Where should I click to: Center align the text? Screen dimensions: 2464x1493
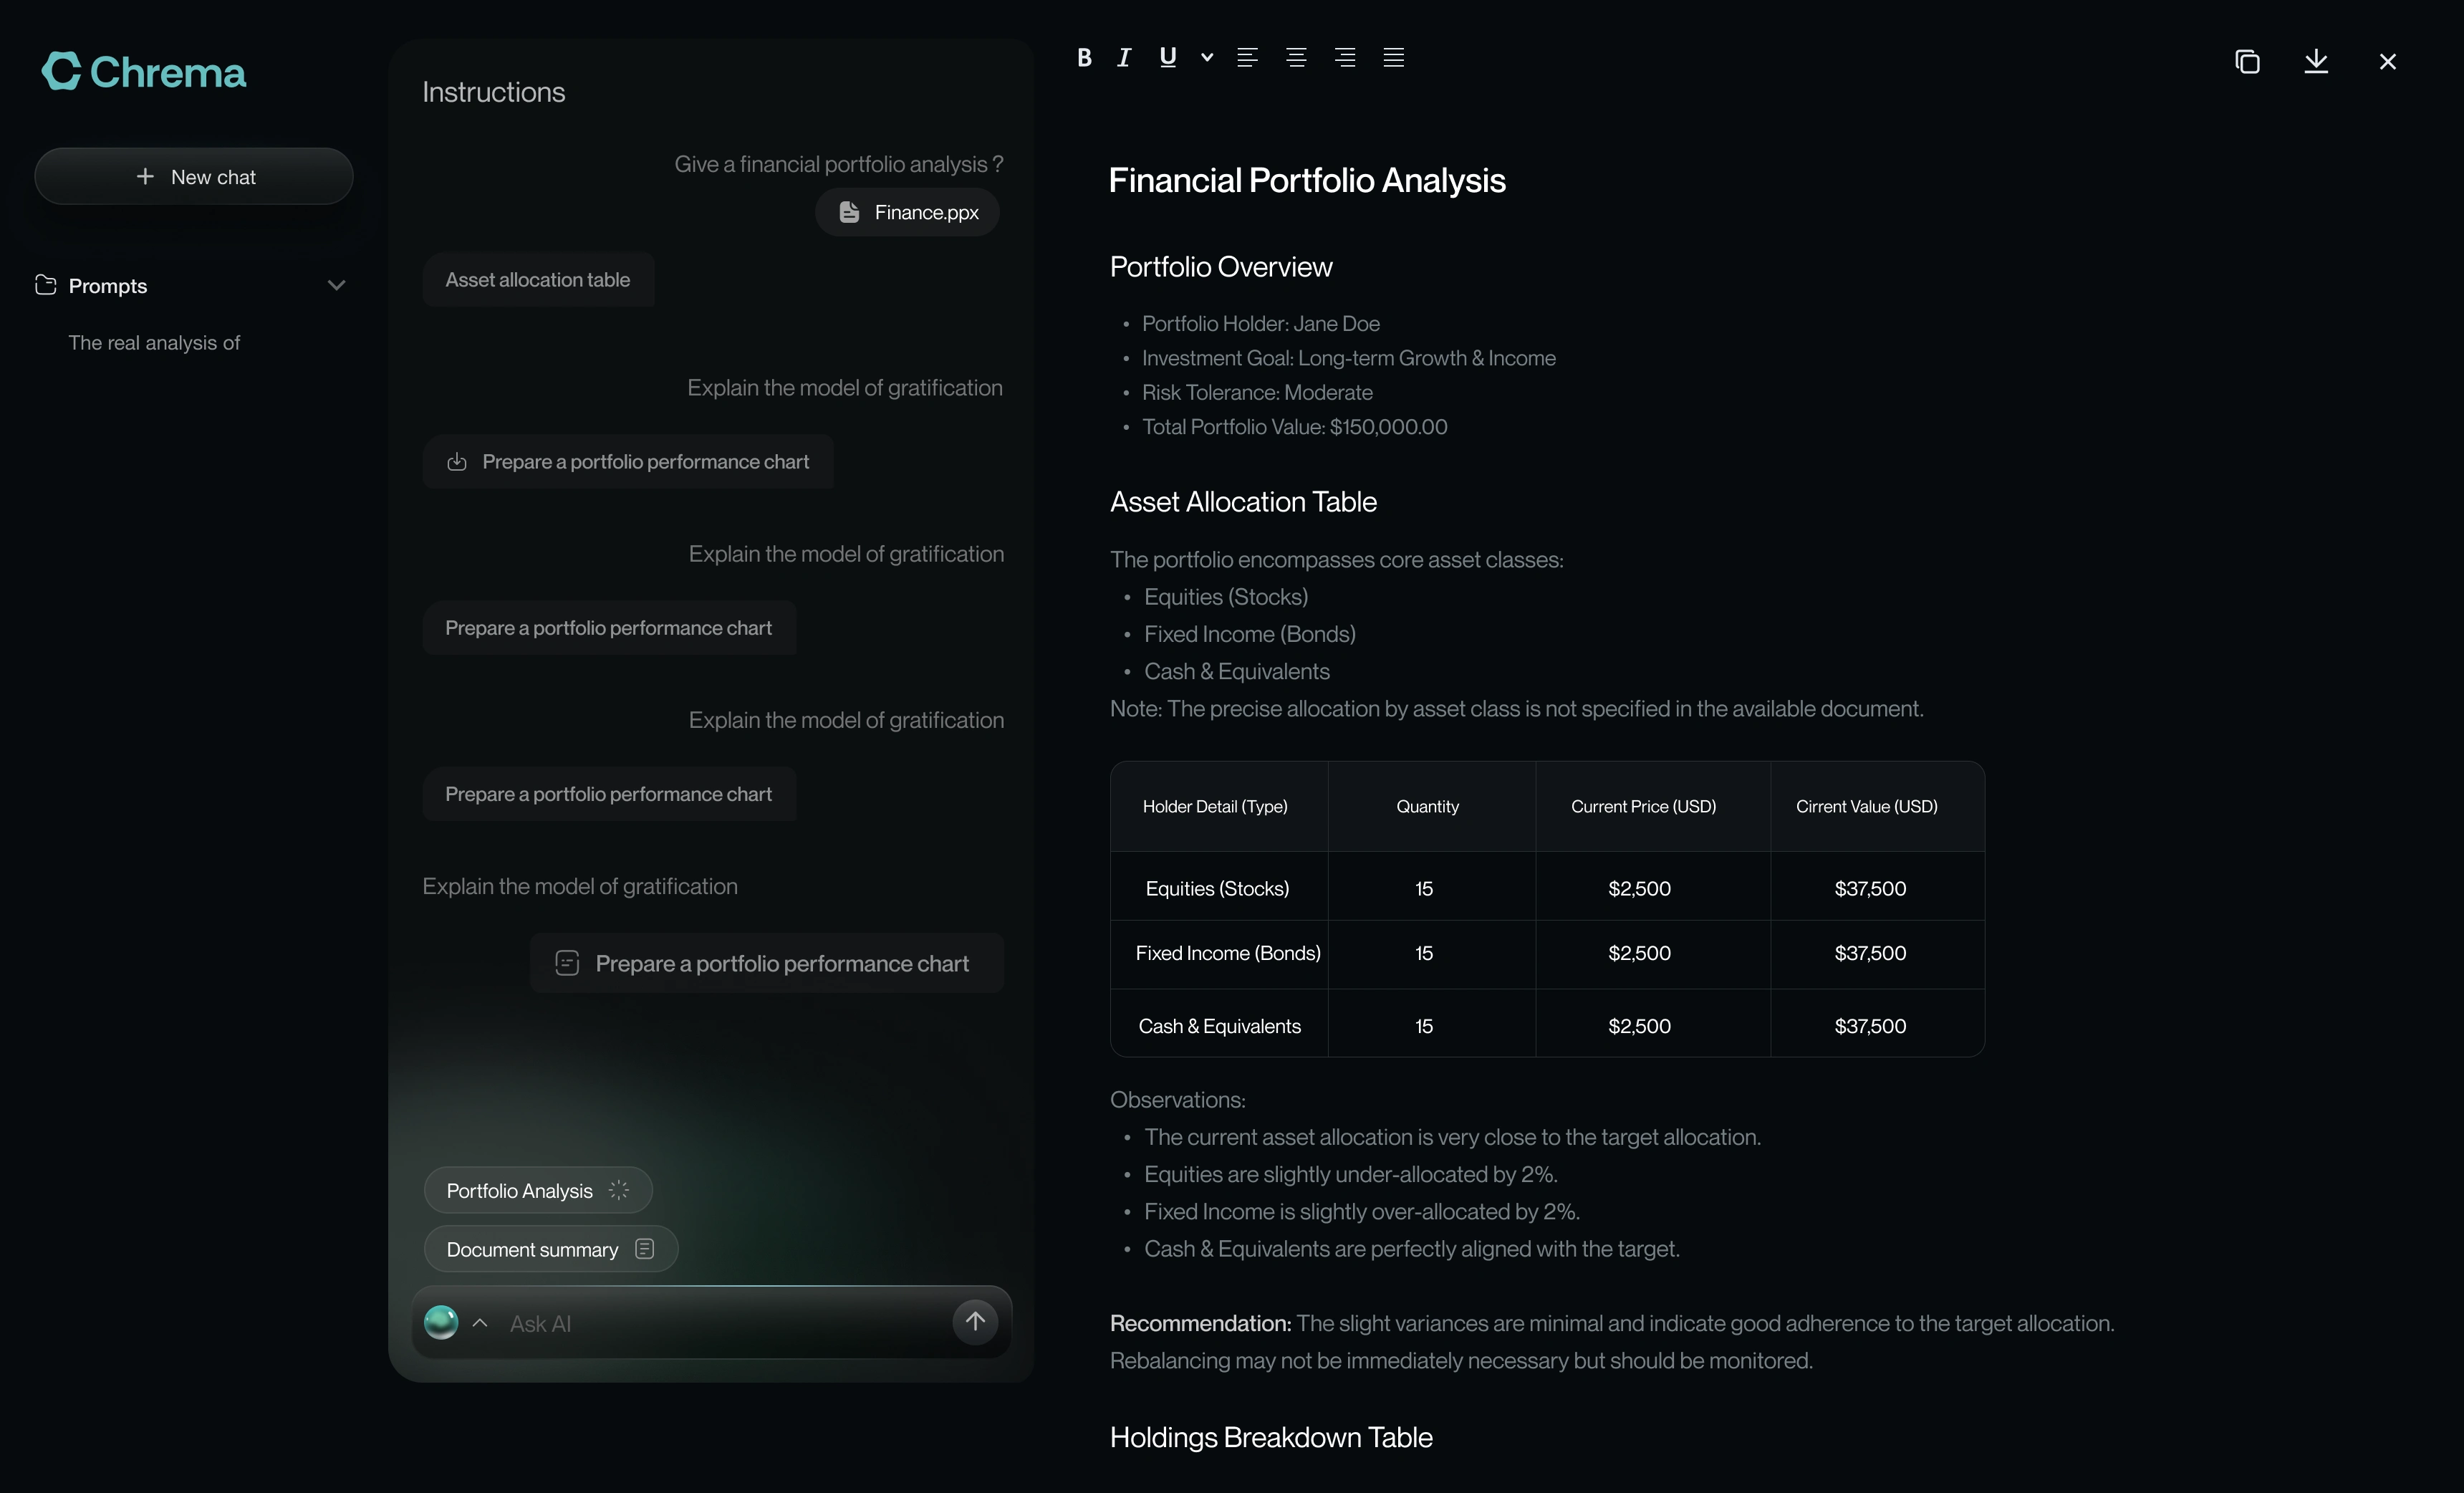click(x=1296, y=58)
